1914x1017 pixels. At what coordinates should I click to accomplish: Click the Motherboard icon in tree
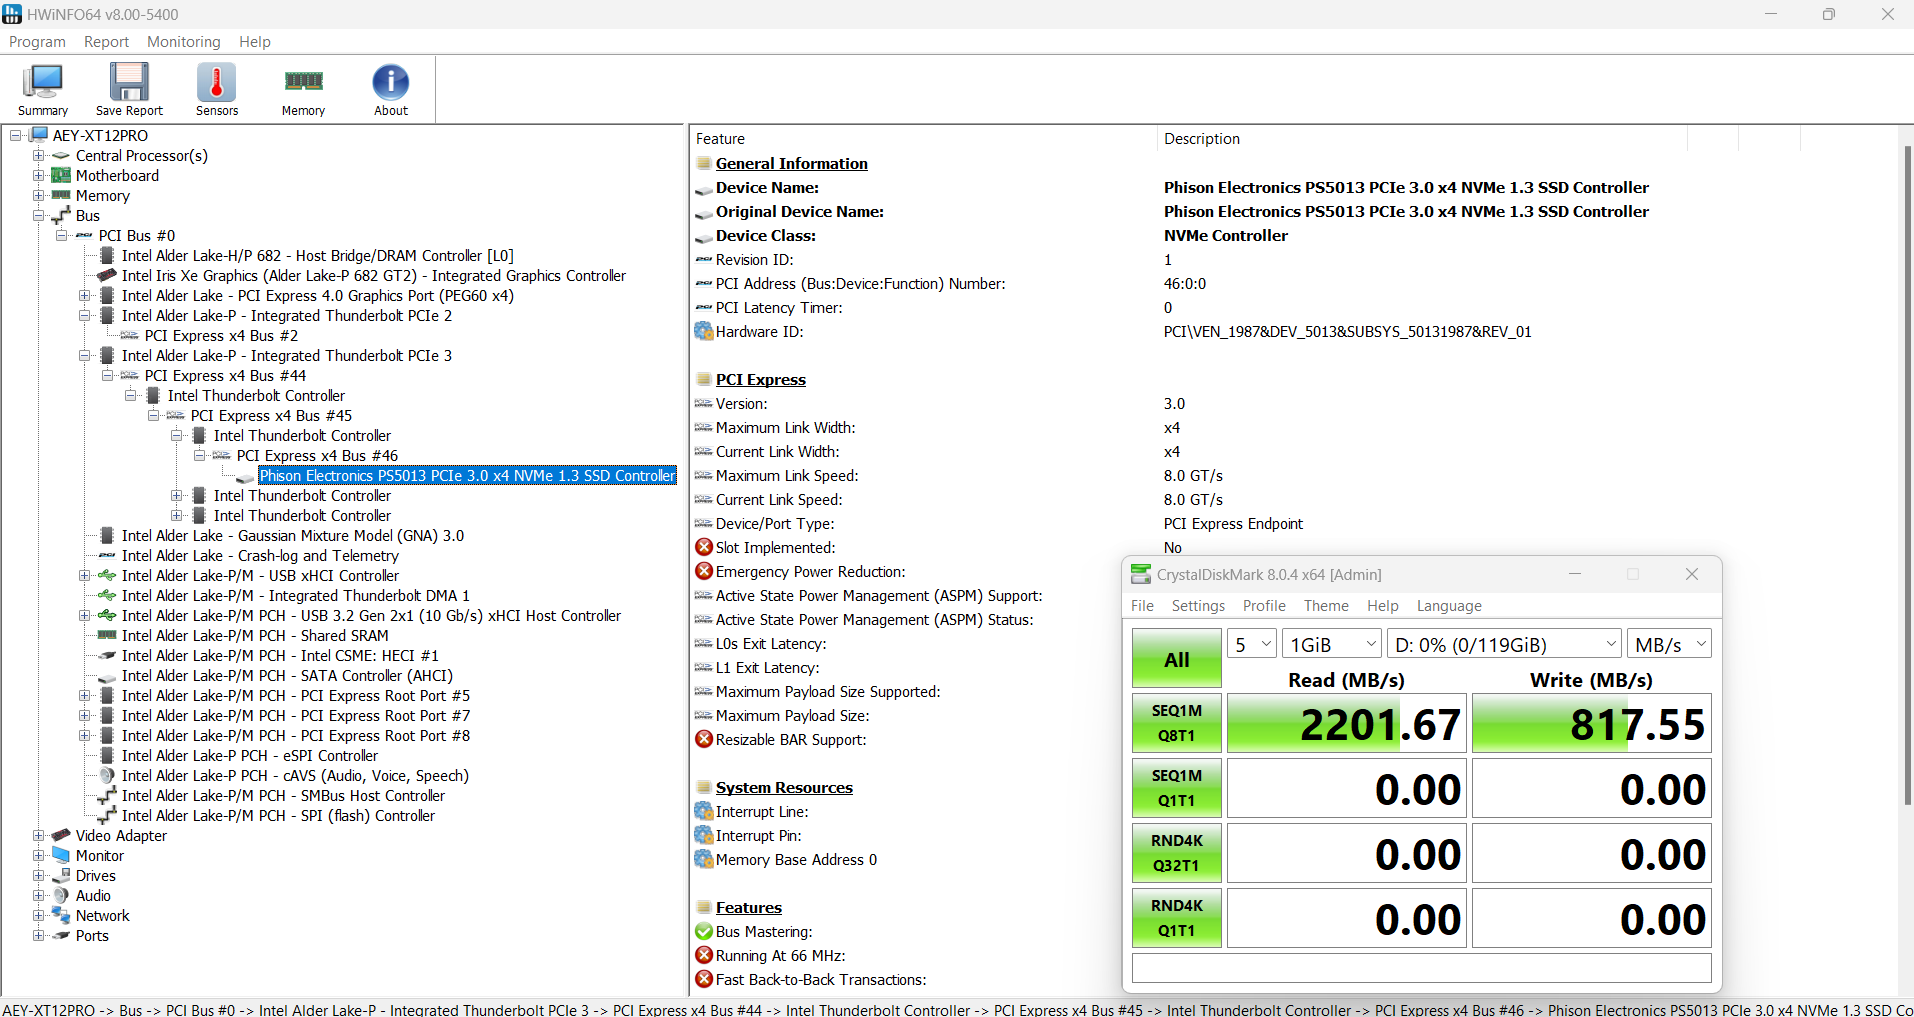tap(61, 176)
